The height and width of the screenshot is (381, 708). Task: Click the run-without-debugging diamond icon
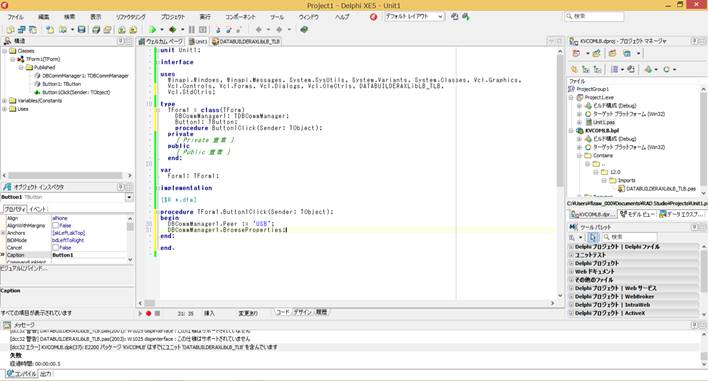pos(172,30)
